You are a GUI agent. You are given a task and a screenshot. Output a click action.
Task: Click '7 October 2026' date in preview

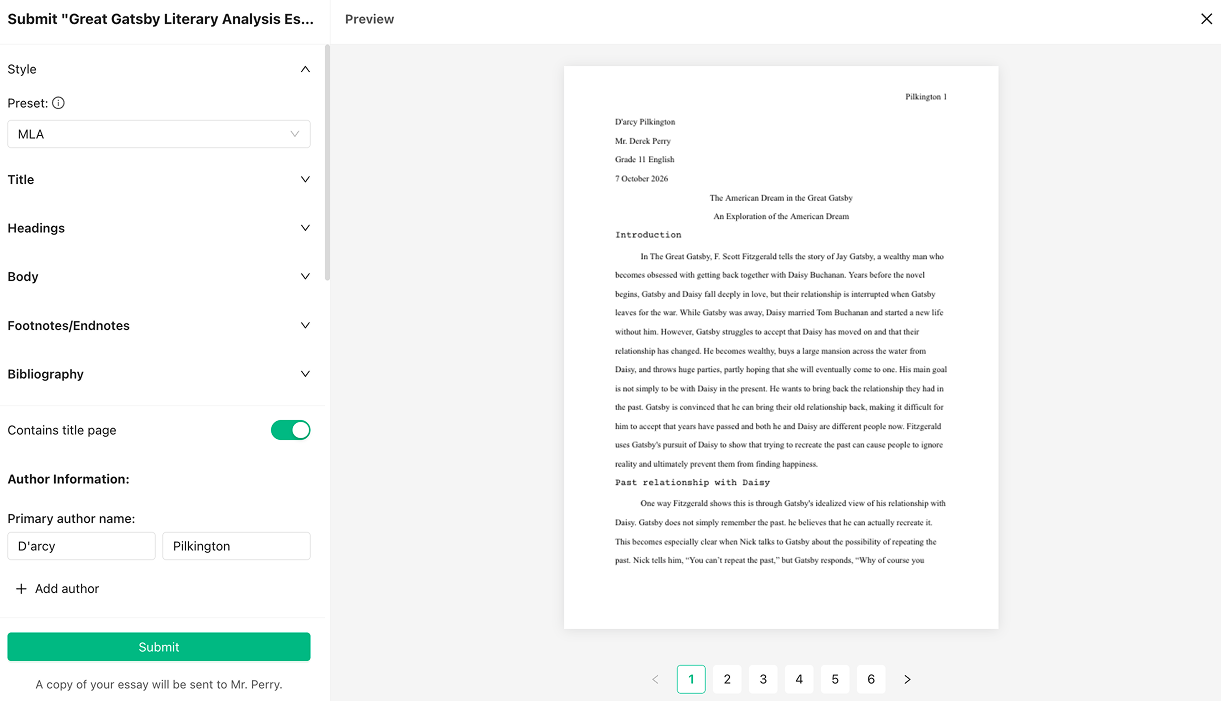pos(641,179)
